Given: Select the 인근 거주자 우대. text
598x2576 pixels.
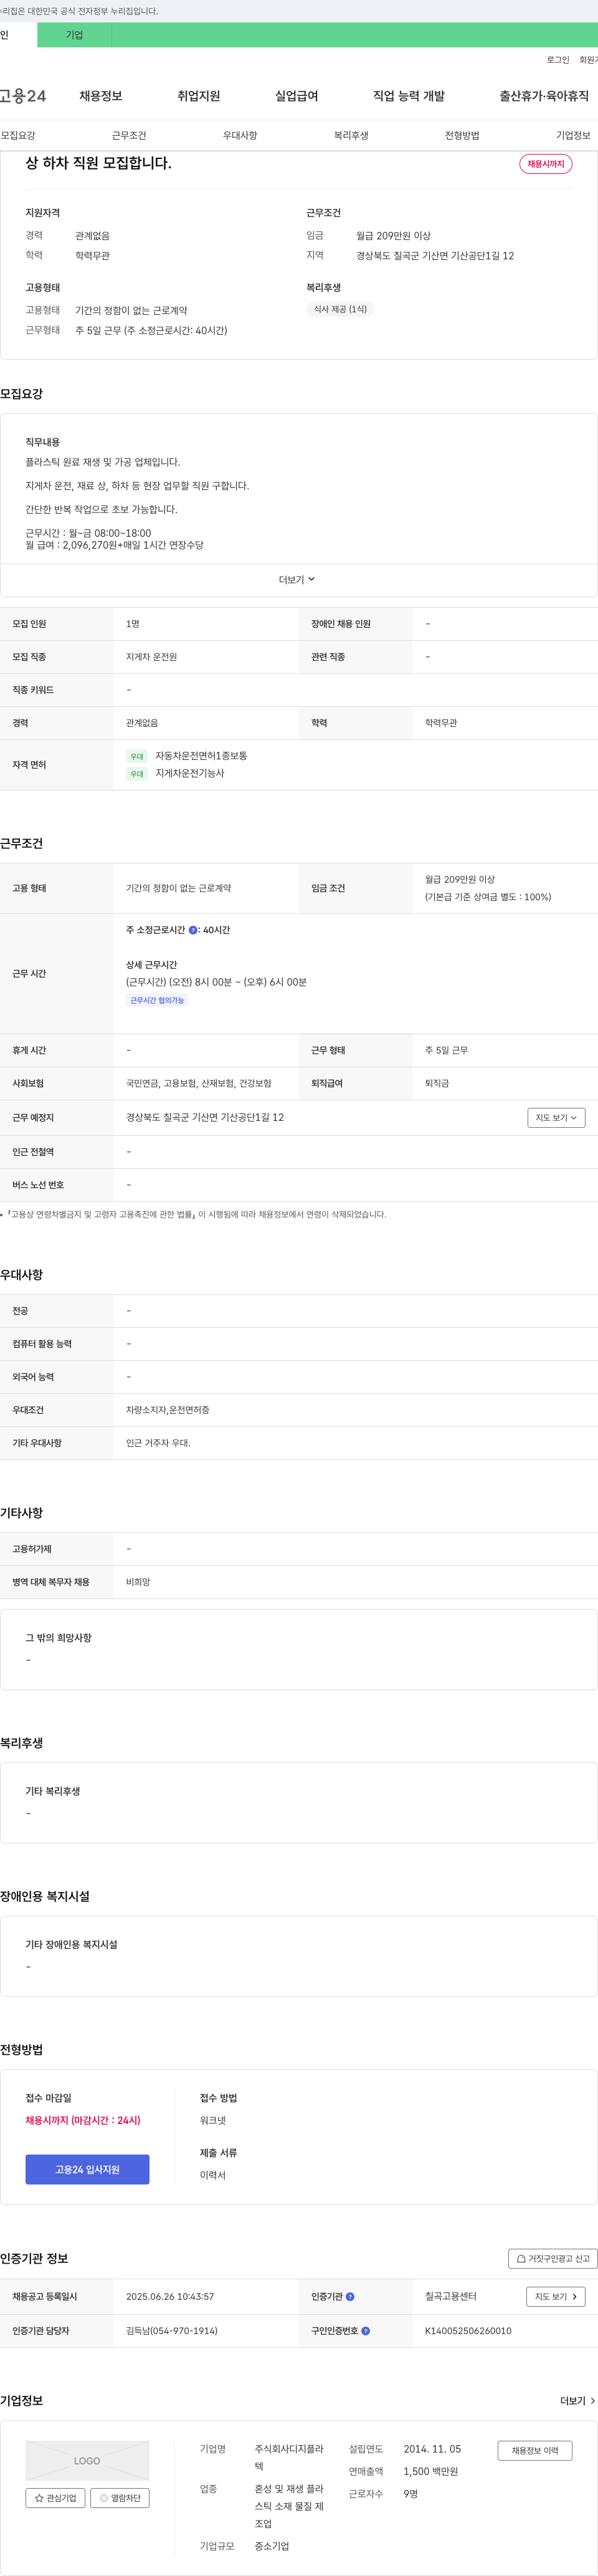Looking at the screenshot, I should pyautogui.click(x=158, y=1442).
